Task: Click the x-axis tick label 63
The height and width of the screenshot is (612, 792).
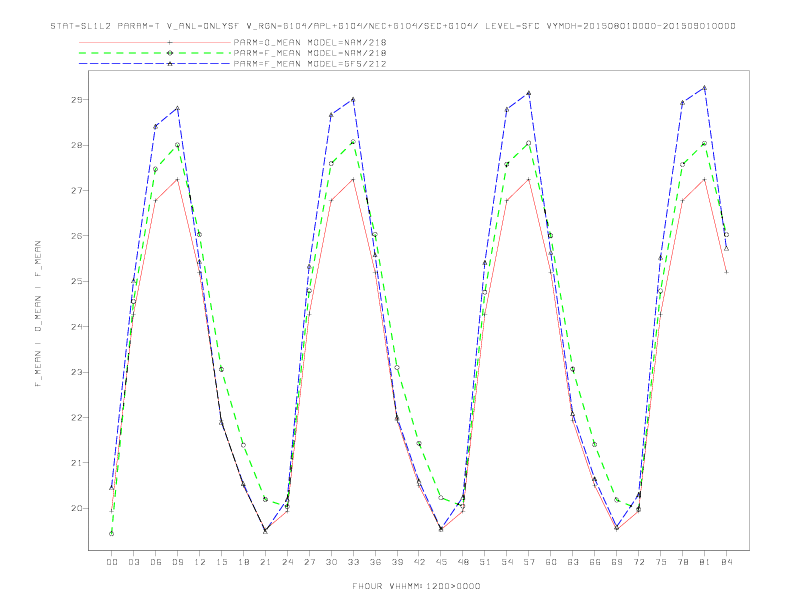Action: (573, 562)
